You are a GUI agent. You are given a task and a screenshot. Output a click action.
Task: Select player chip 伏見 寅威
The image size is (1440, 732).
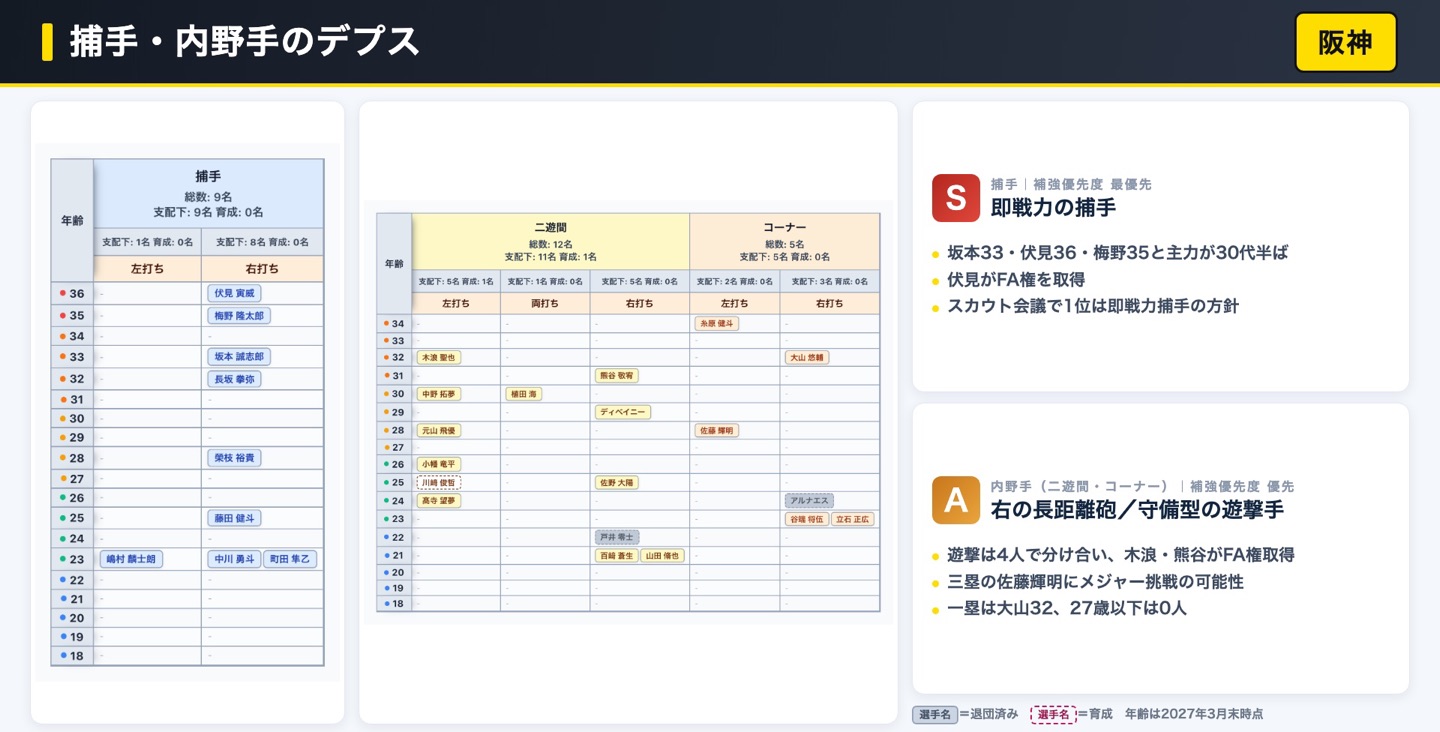[x=235, y=293]
